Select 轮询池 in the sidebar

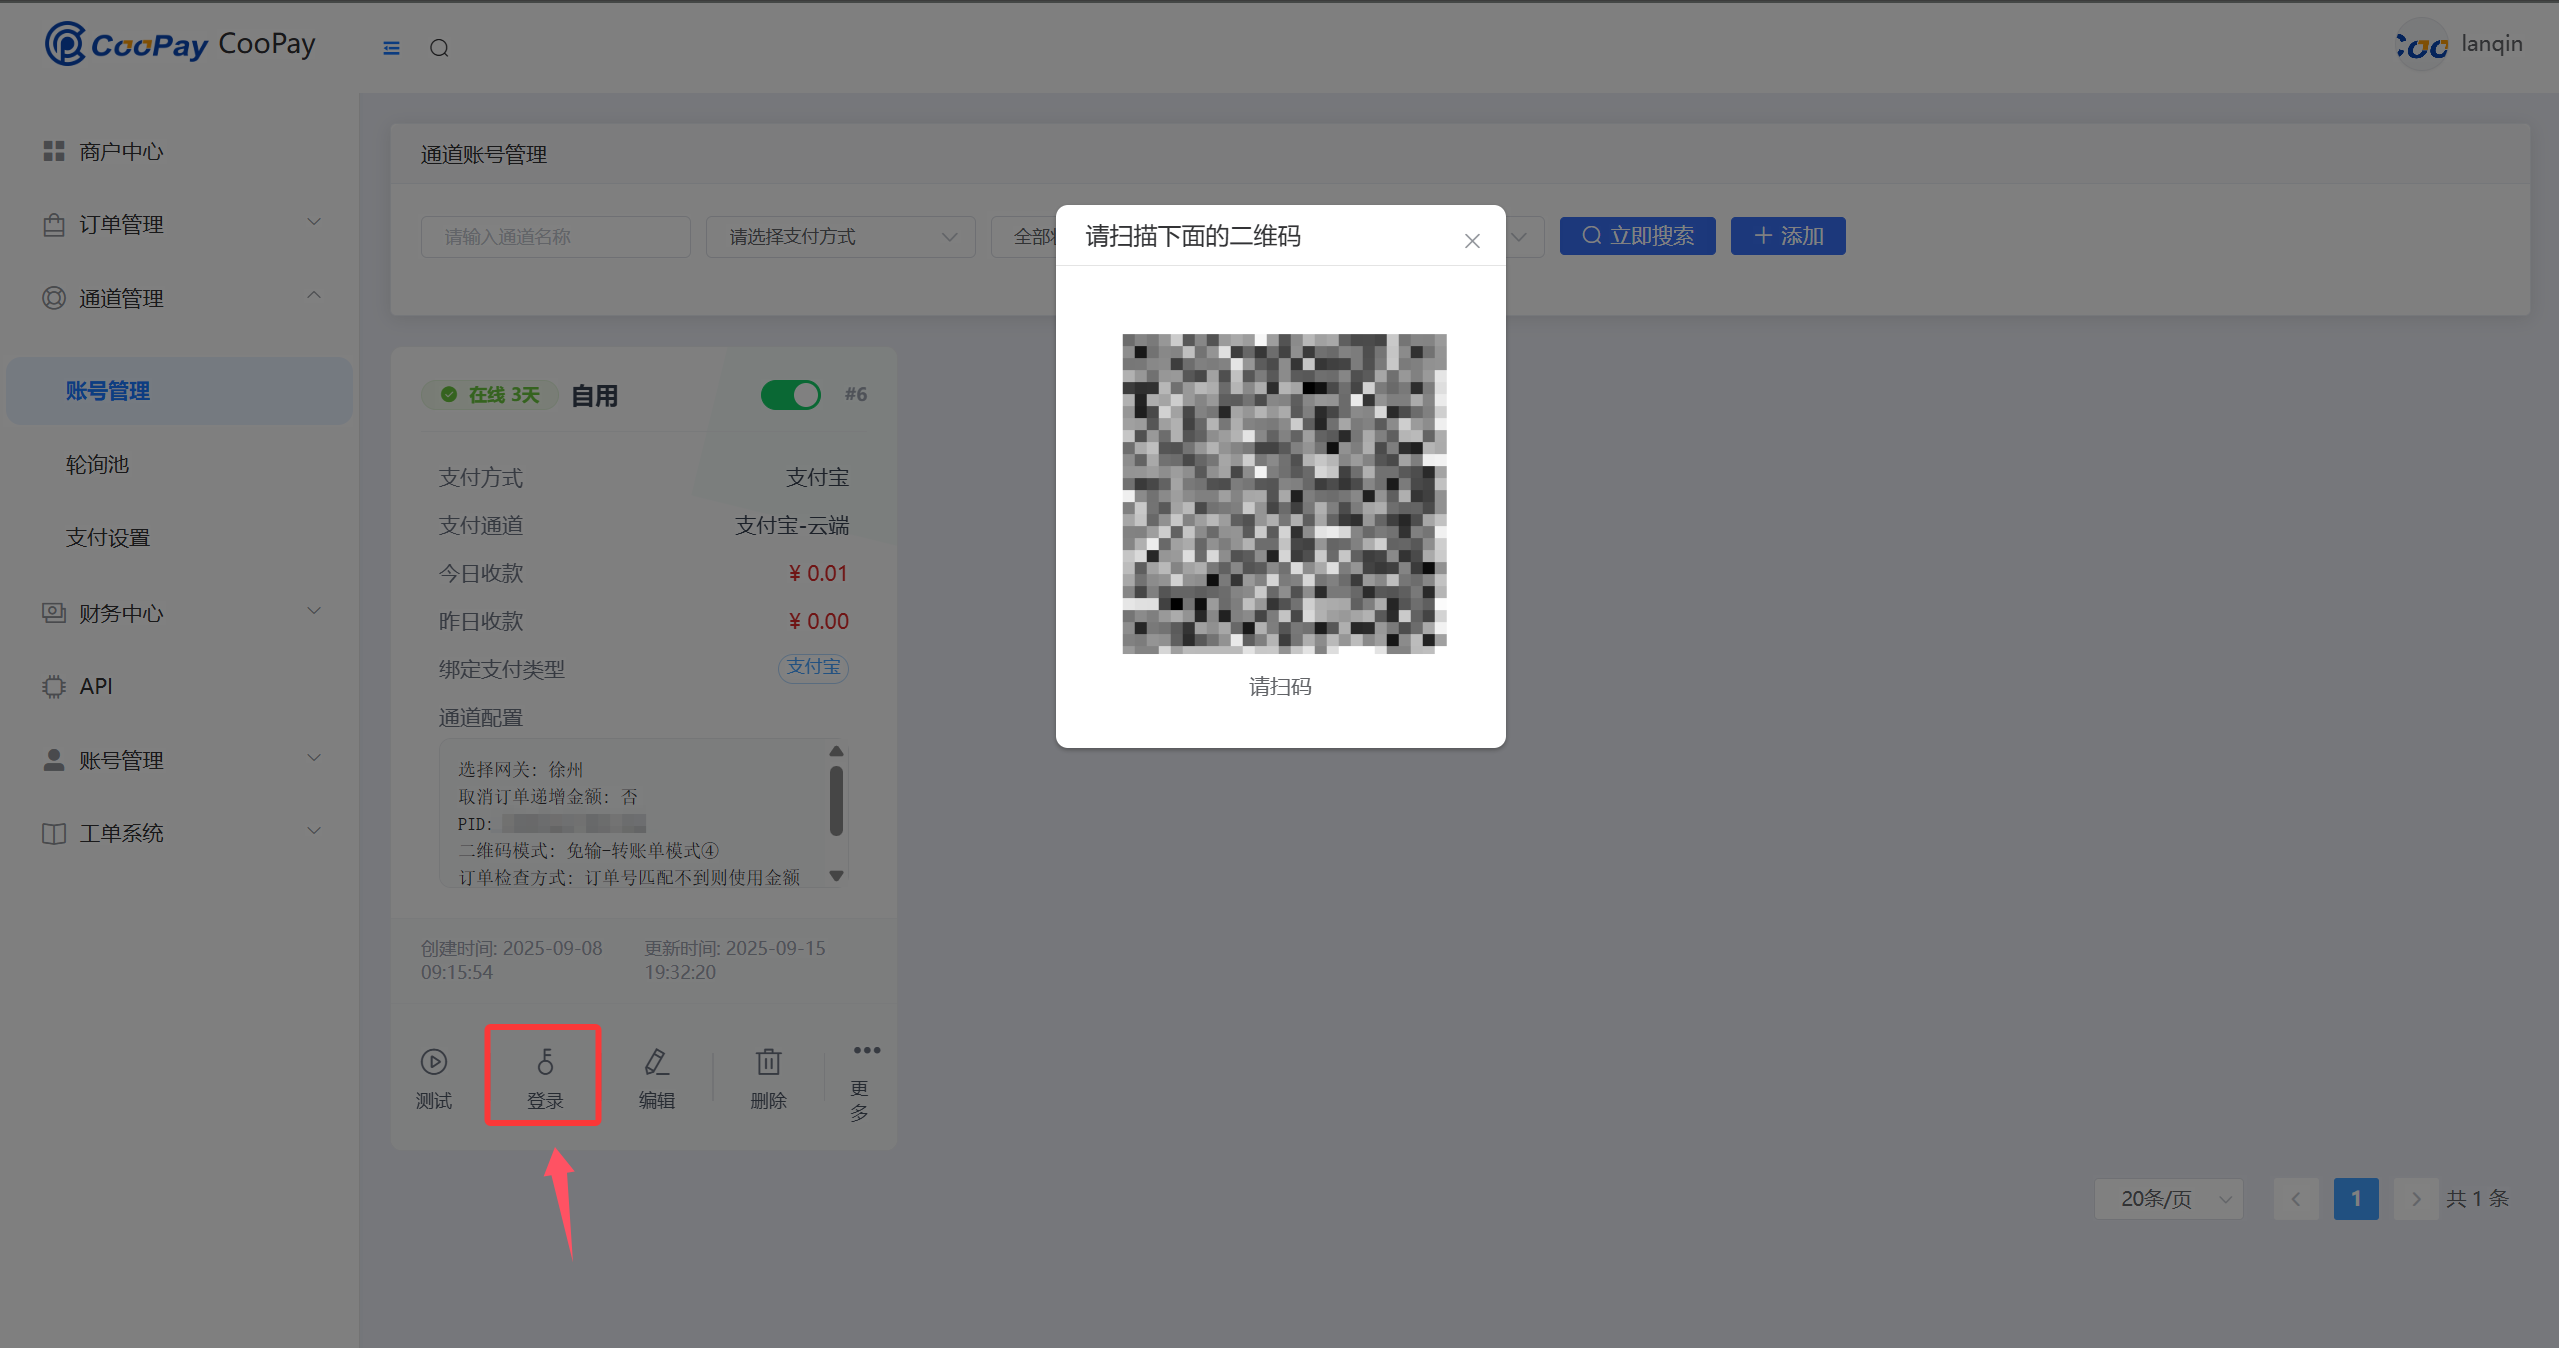pyautogui.click(x=97, y=464)
